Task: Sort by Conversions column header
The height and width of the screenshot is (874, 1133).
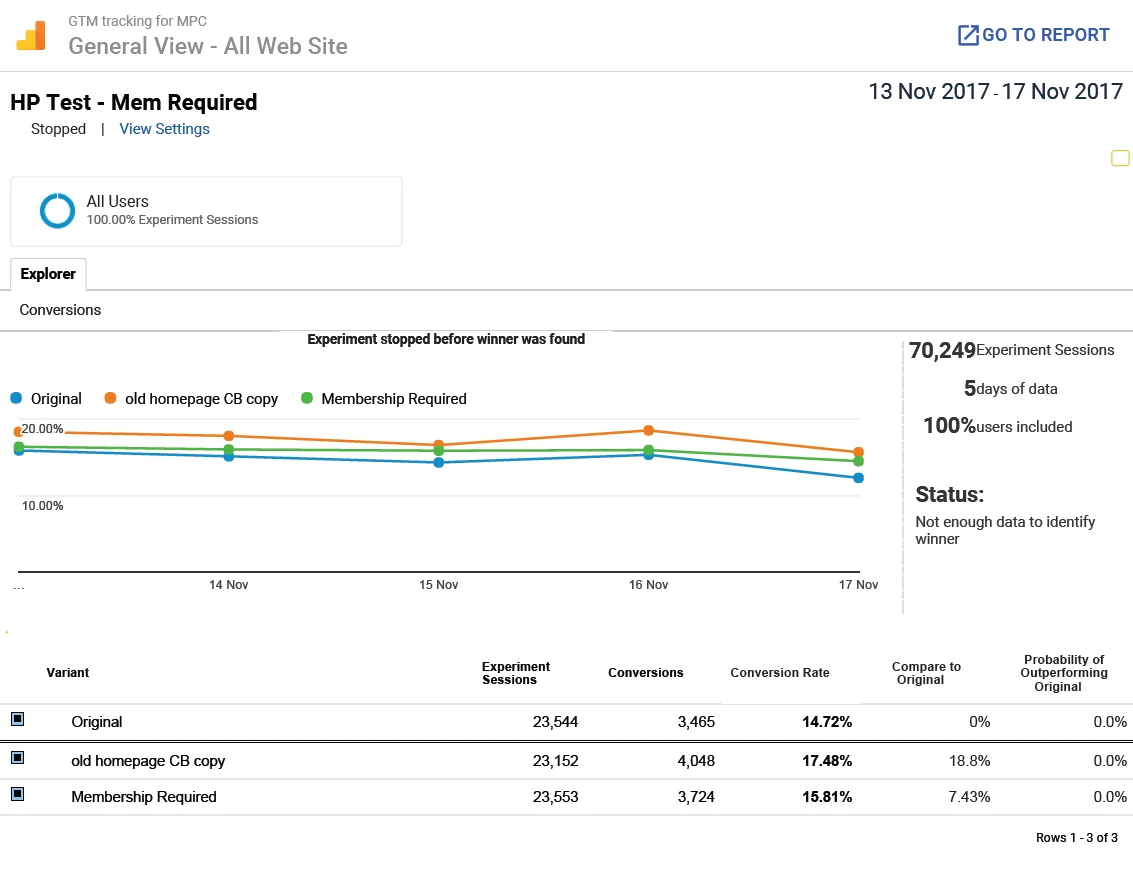Action: click(x=645, y=672)
